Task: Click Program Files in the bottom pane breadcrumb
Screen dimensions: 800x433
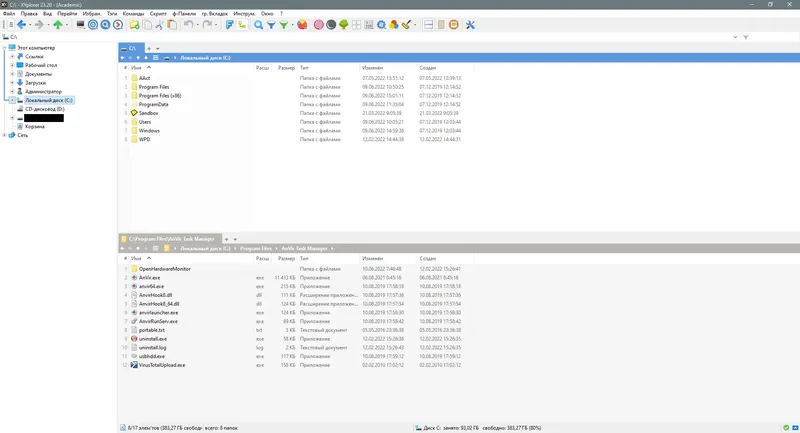Action: (x=256, y=248)
